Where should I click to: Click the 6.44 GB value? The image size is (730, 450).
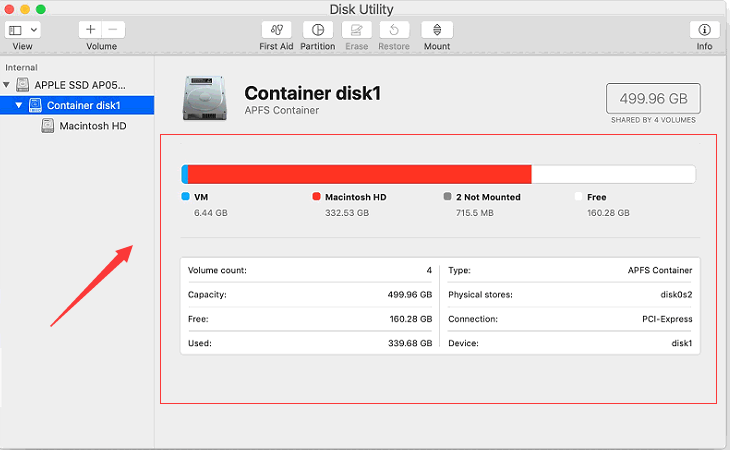[211, 213]
